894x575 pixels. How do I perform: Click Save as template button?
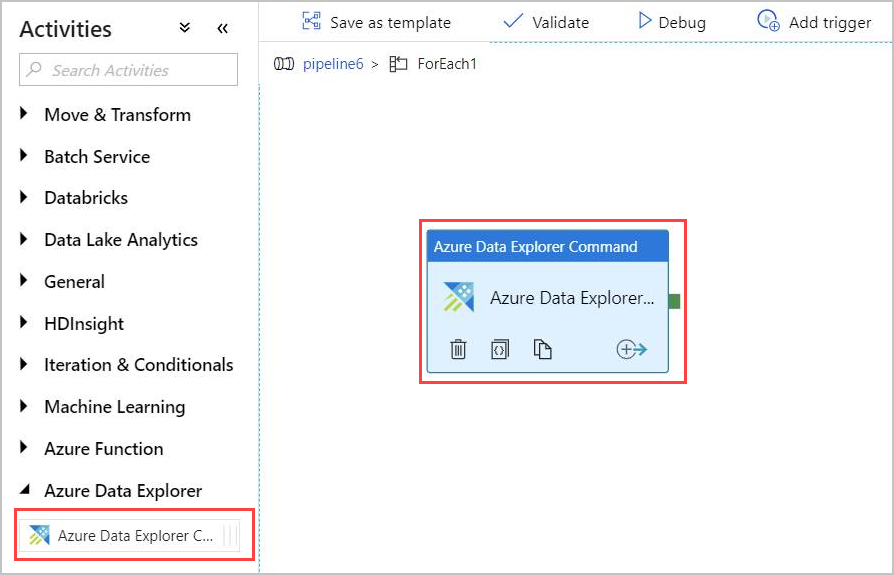click(376, 22)
